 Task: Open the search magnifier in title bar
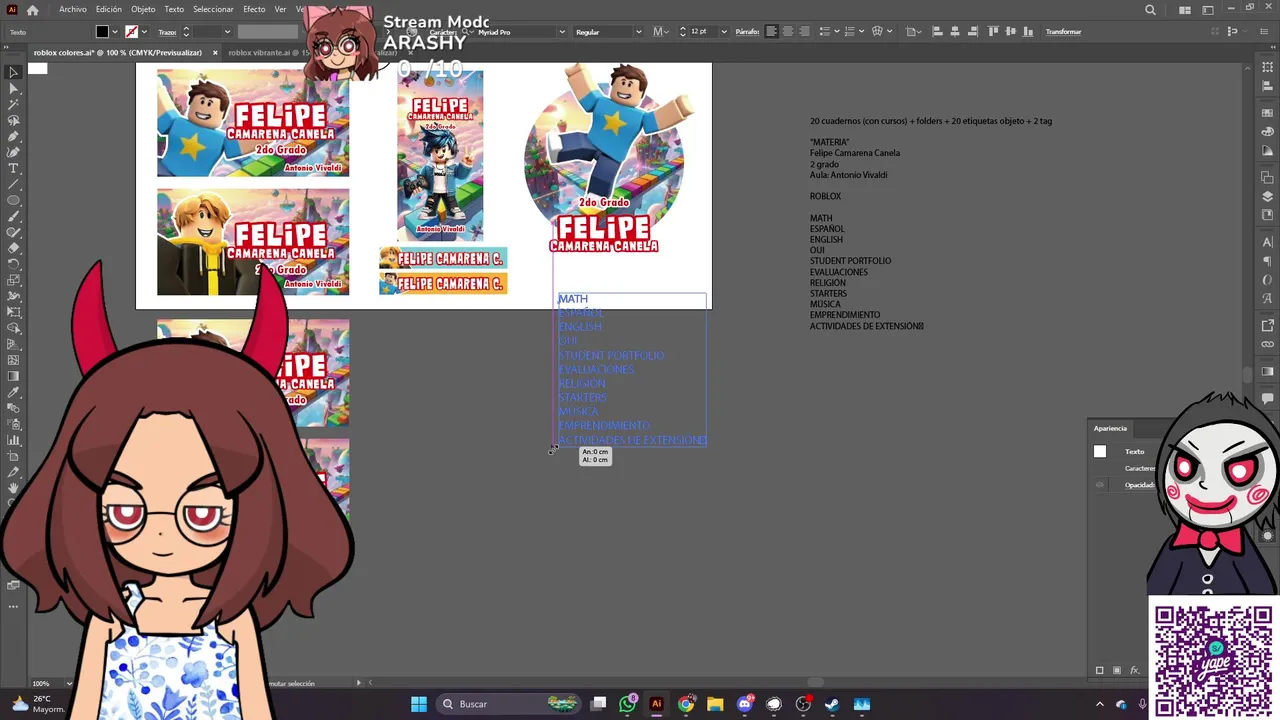(1150, 10)
